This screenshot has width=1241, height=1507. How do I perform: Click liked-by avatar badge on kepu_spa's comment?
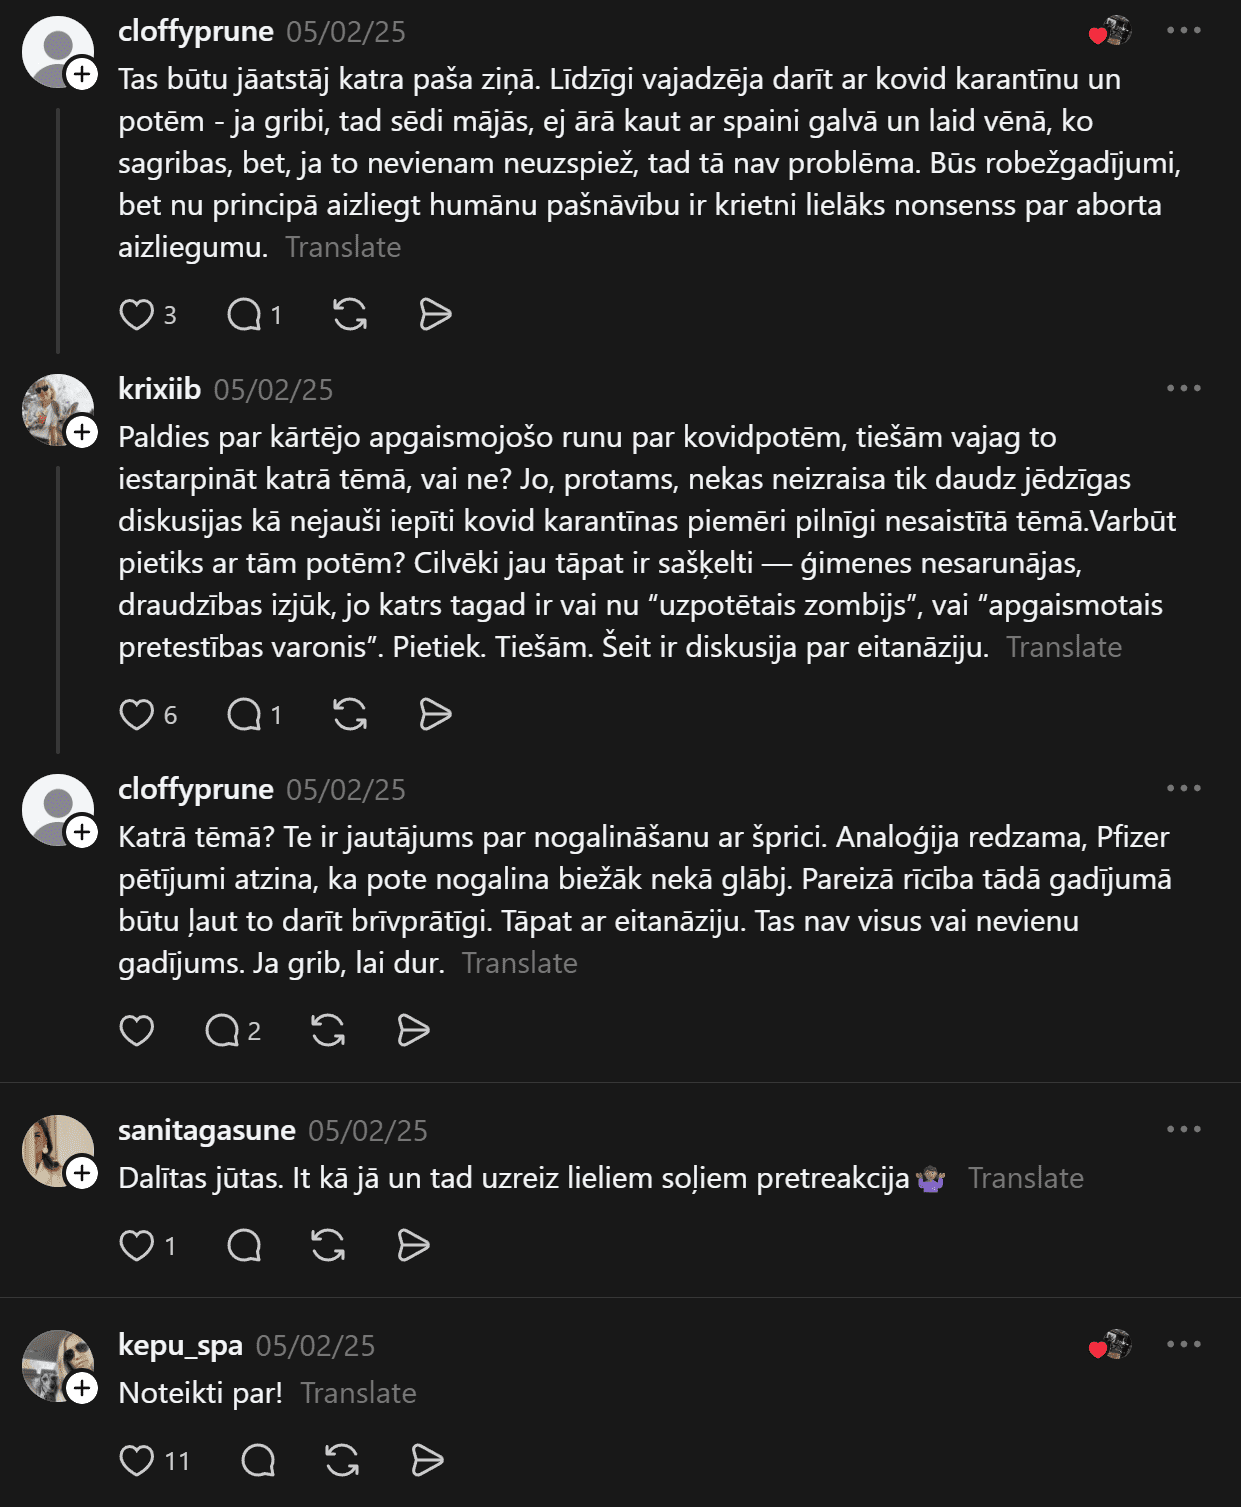click(1110, 1345)
